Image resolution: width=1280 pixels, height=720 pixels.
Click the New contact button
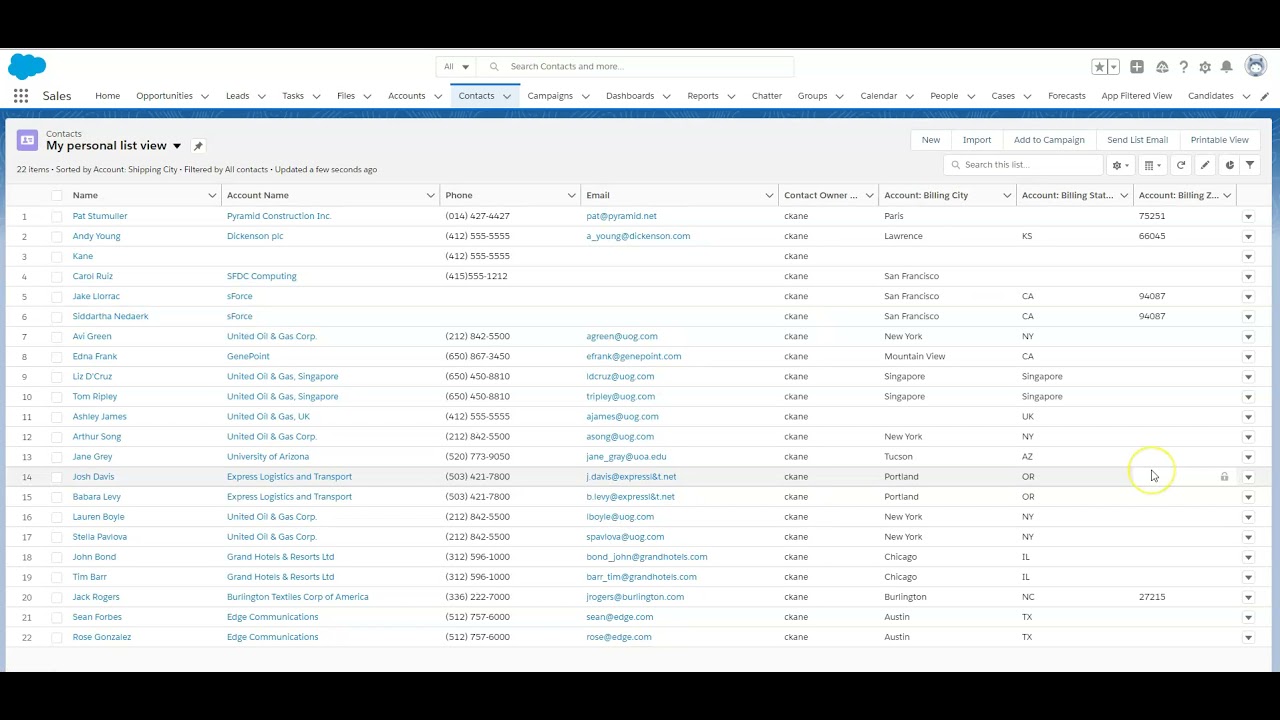point(931,140)
